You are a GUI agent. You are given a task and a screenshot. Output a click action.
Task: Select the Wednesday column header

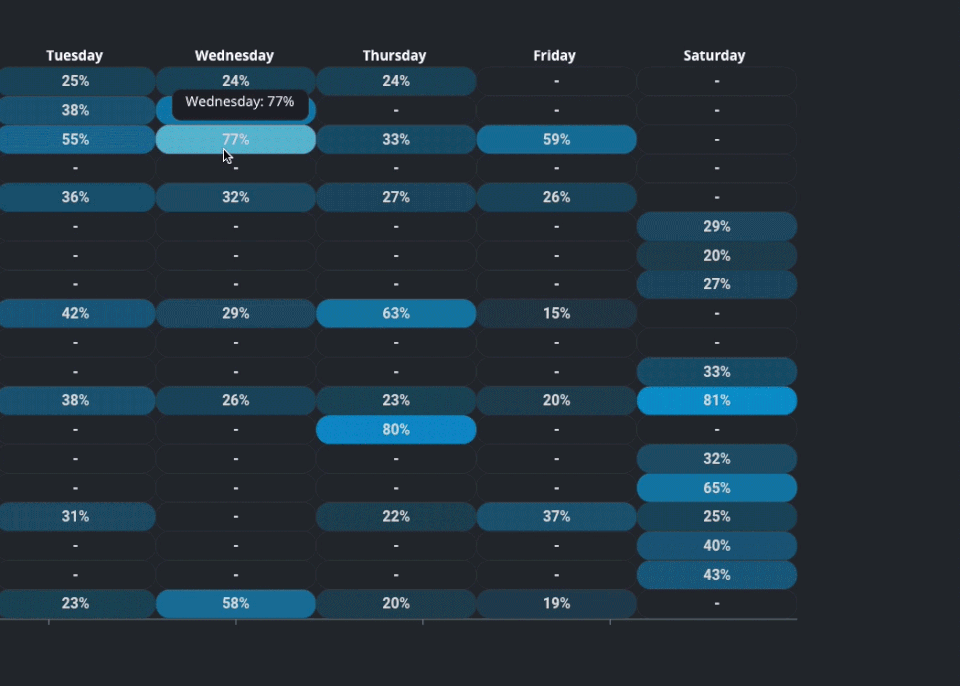click(x=234, y=56)
